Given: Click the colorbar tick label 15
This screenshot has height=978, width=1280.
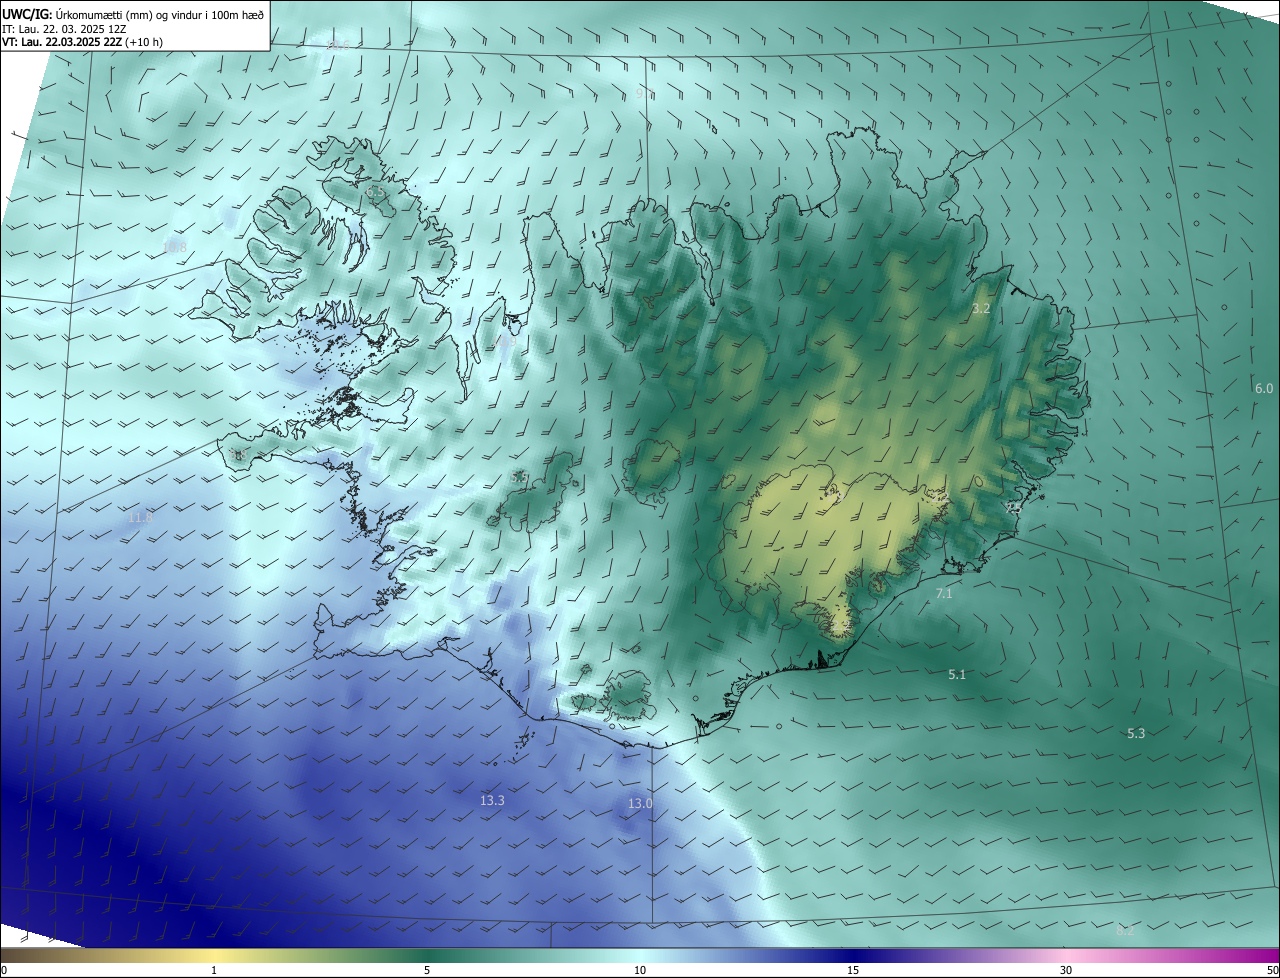Looking at the screenshot, I should [853, 970].
